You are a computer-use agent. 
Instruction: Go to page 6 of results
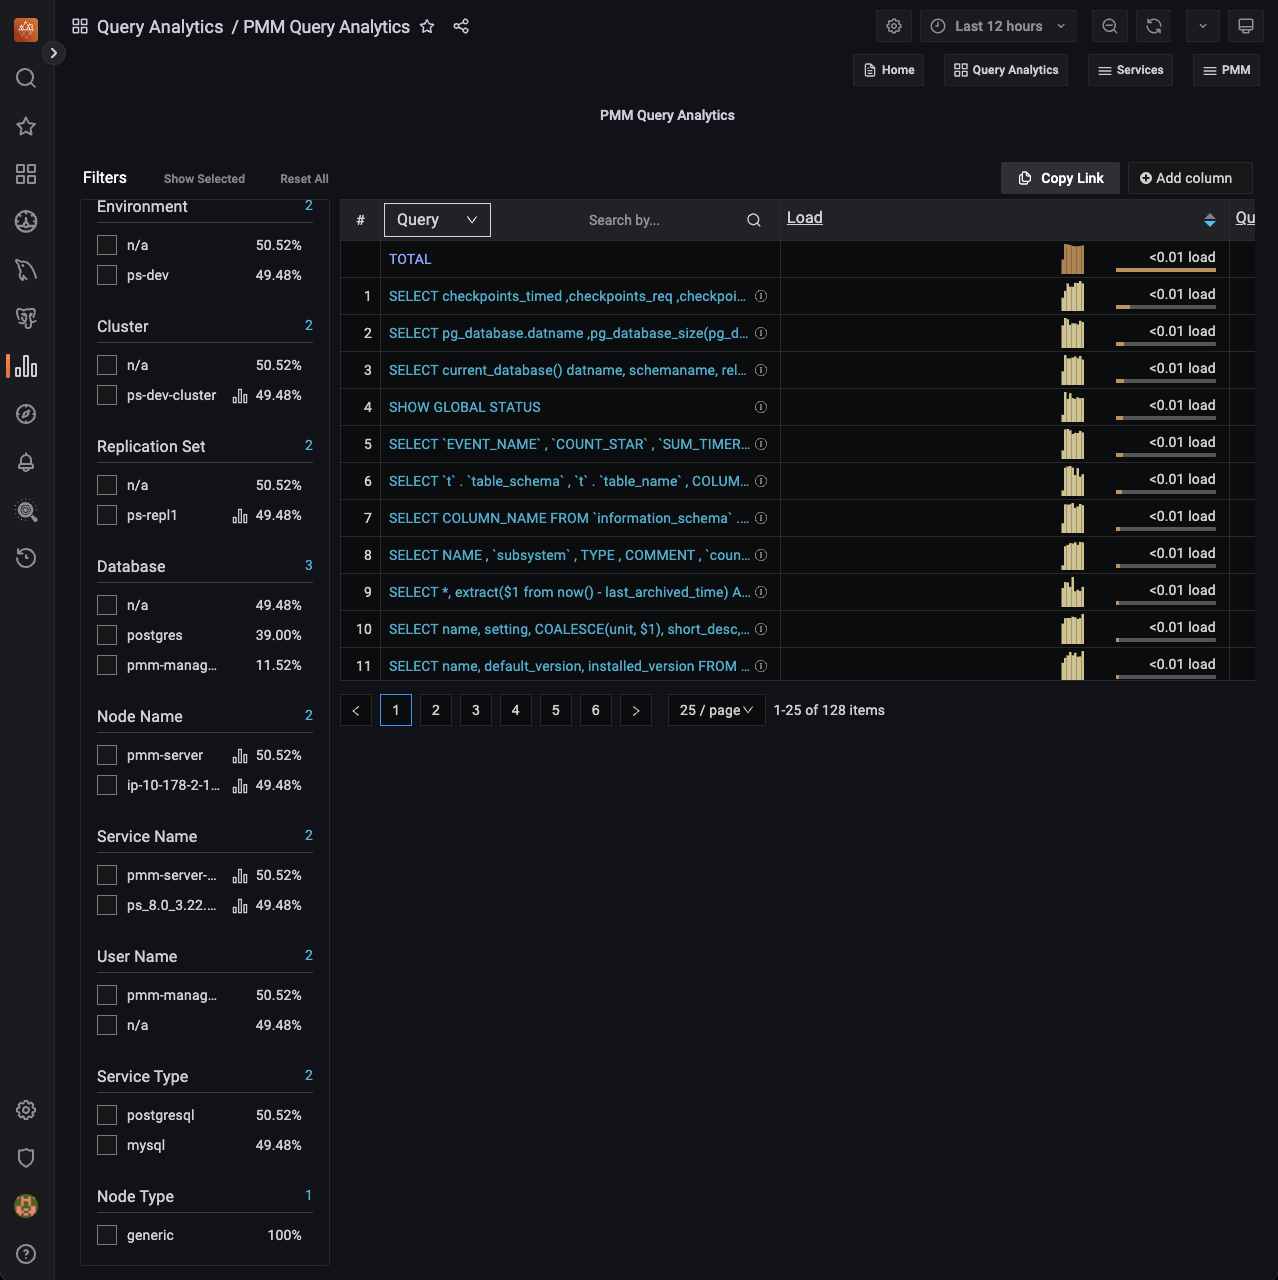596,710
